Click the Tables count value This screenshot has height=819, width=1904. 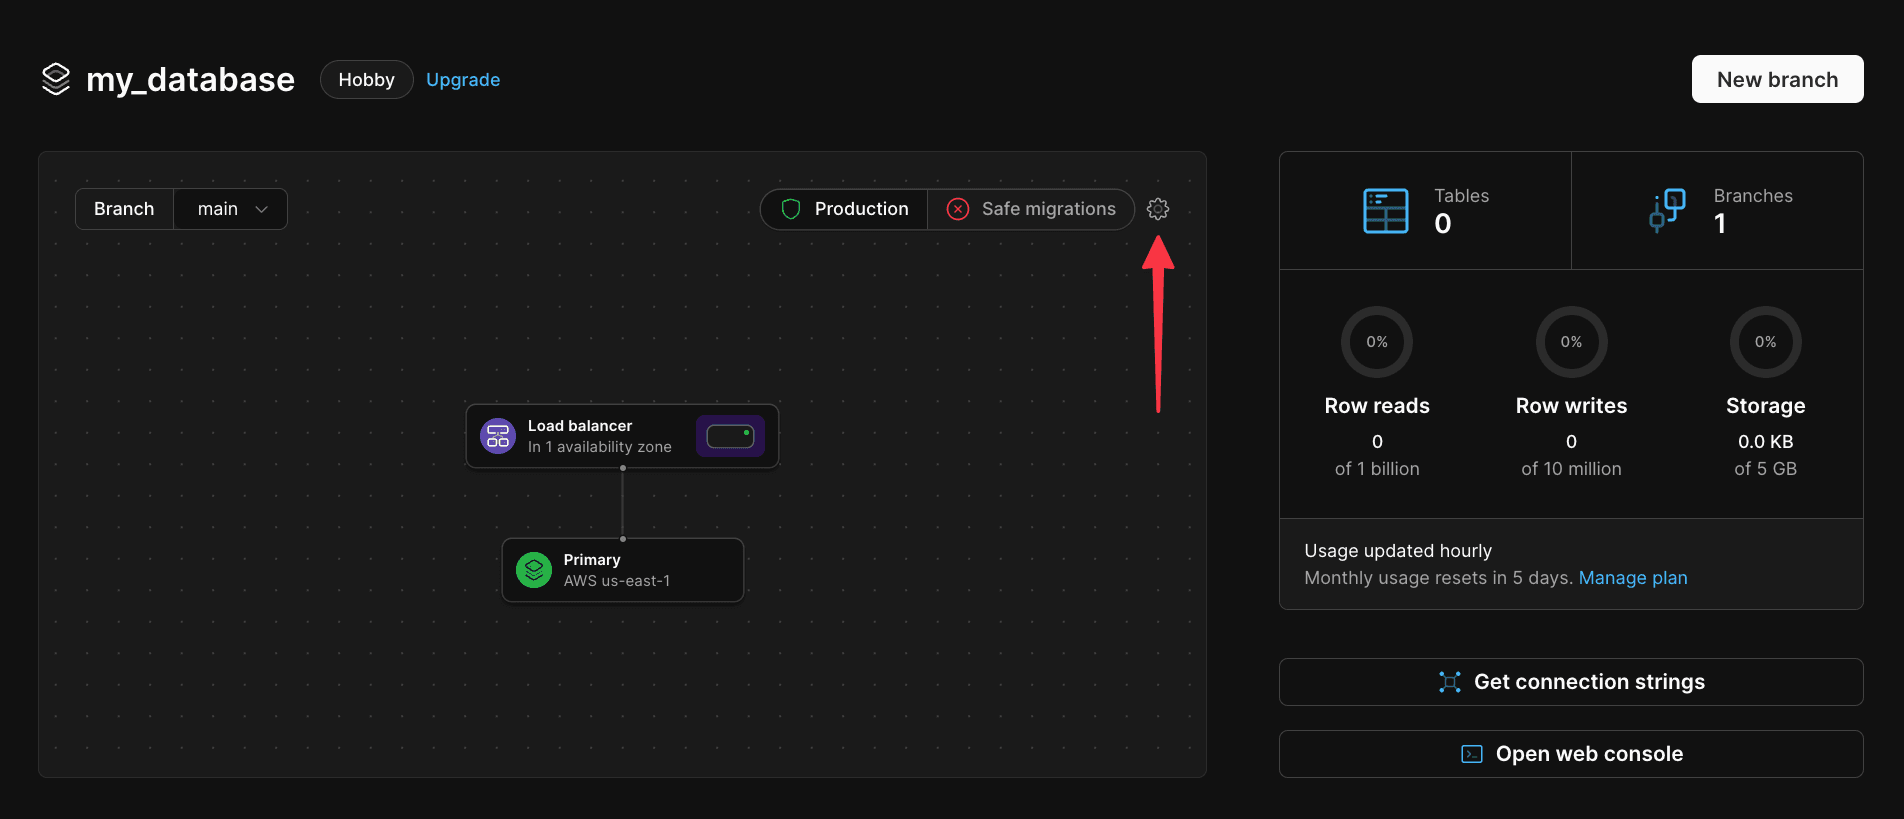point(1443,224)
